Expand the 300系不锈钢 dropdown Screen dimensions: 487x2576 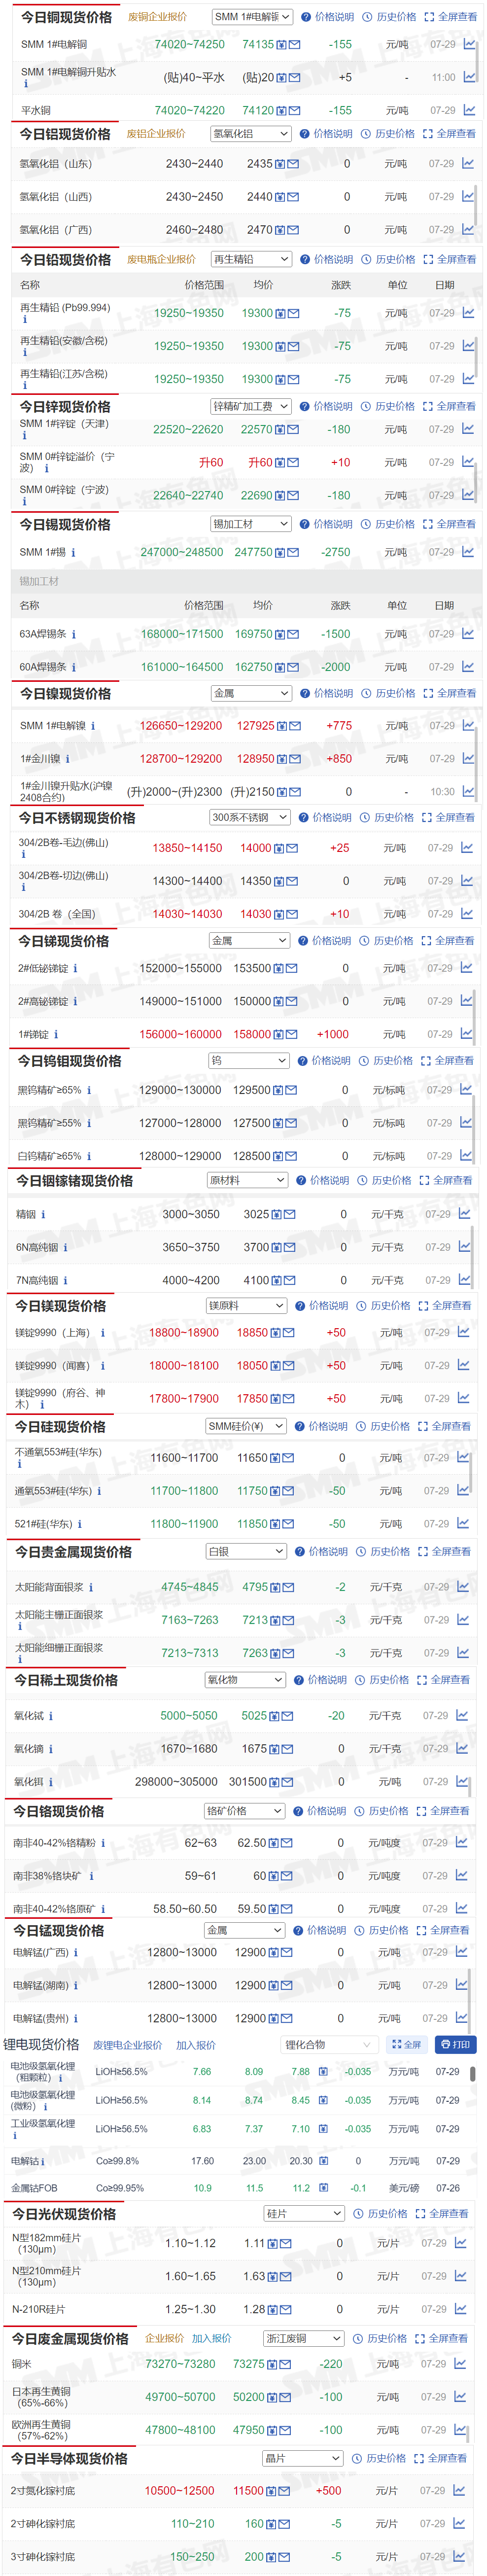click(x=250, y=817)
